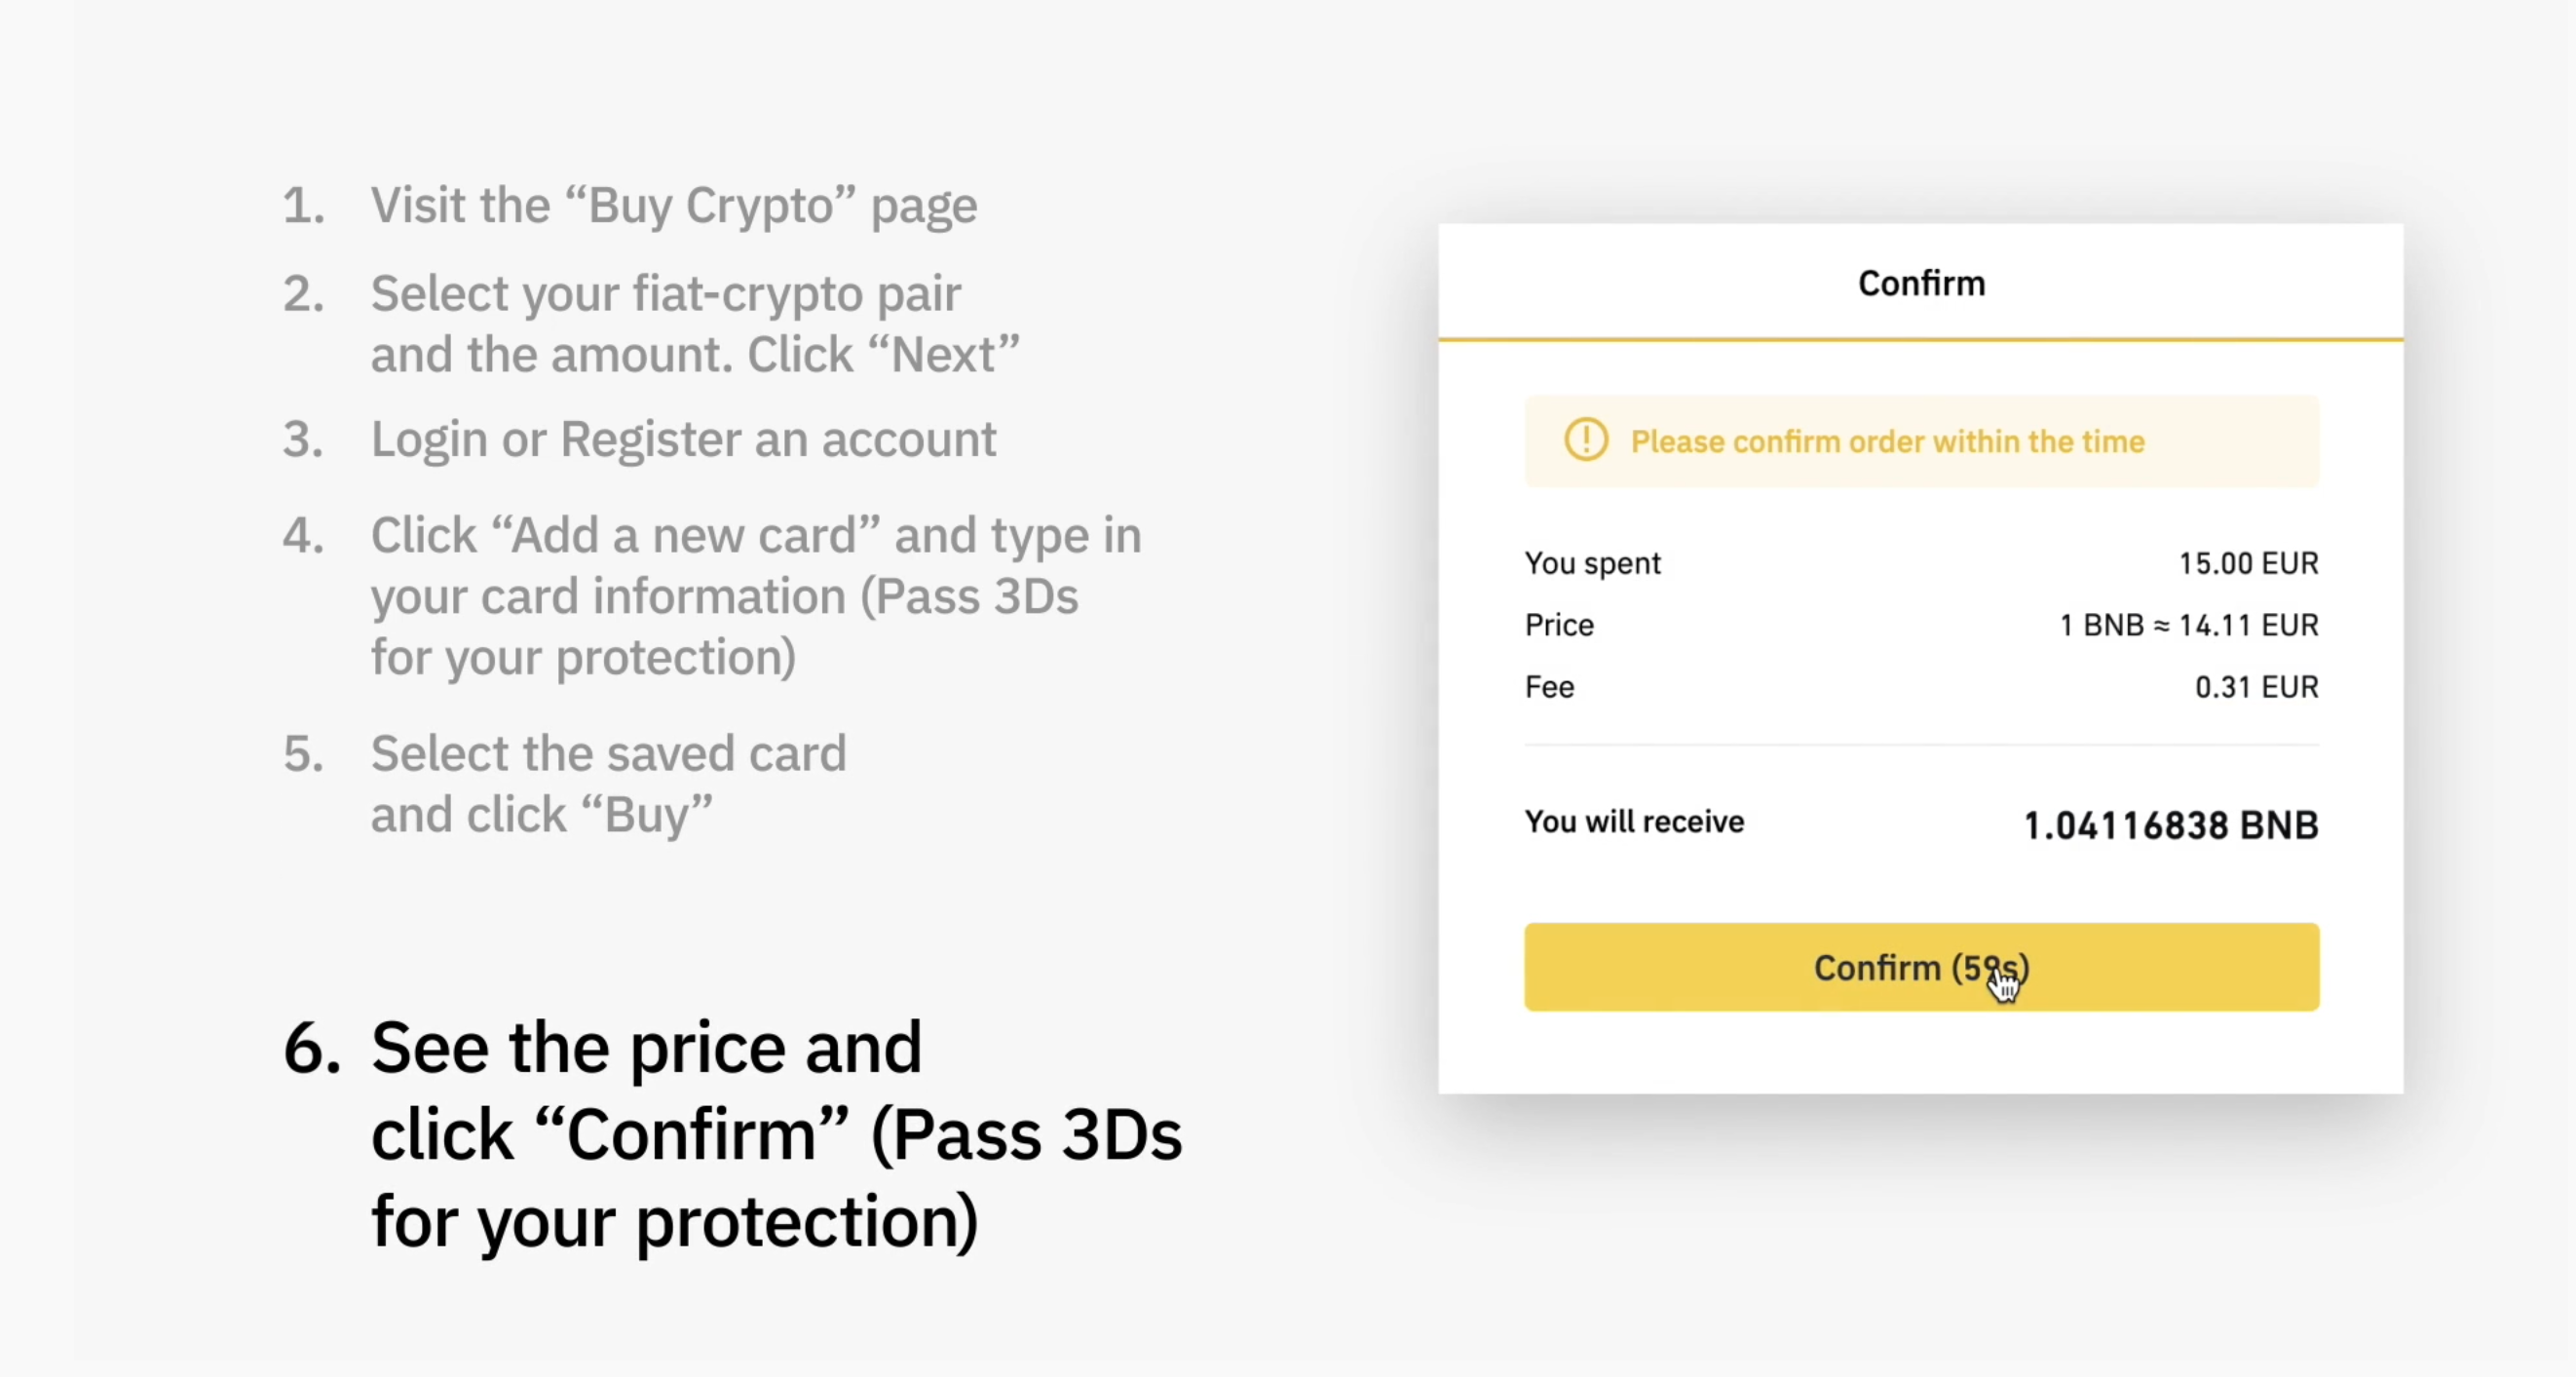Click the Price row label
This screenshot has width=2576, height=1377.
[1559, 625]
